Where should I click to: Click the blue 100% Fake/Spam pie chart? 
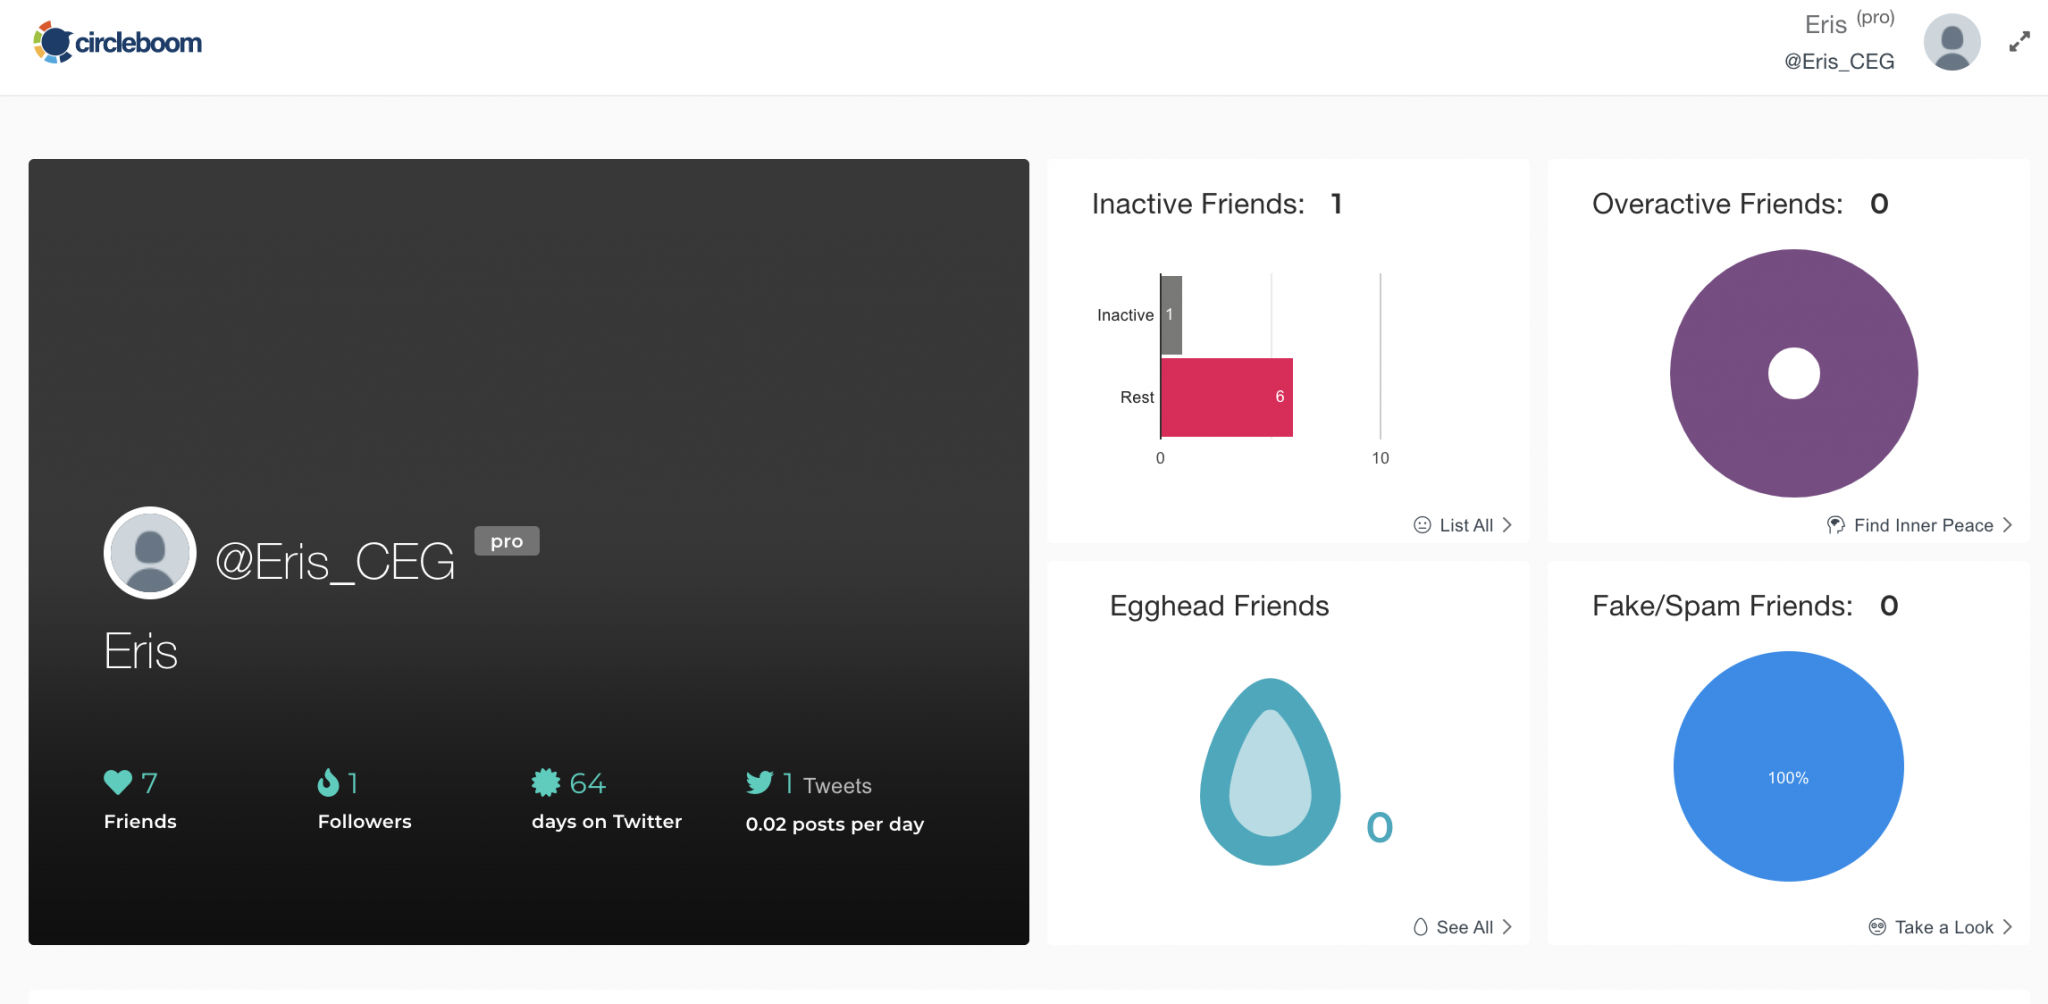(x=1788, y=766)
